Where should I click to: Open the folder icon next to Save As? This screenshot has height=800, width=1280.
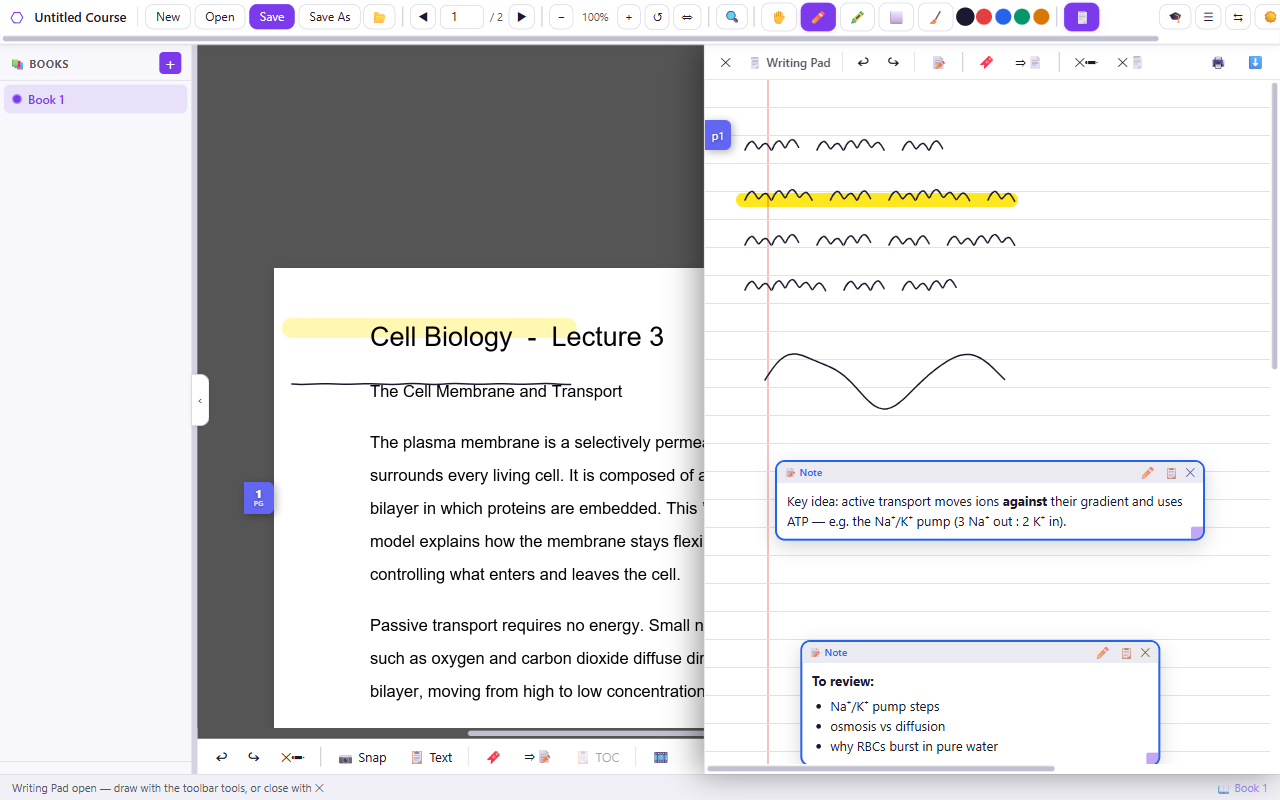[x=379, y=17]
